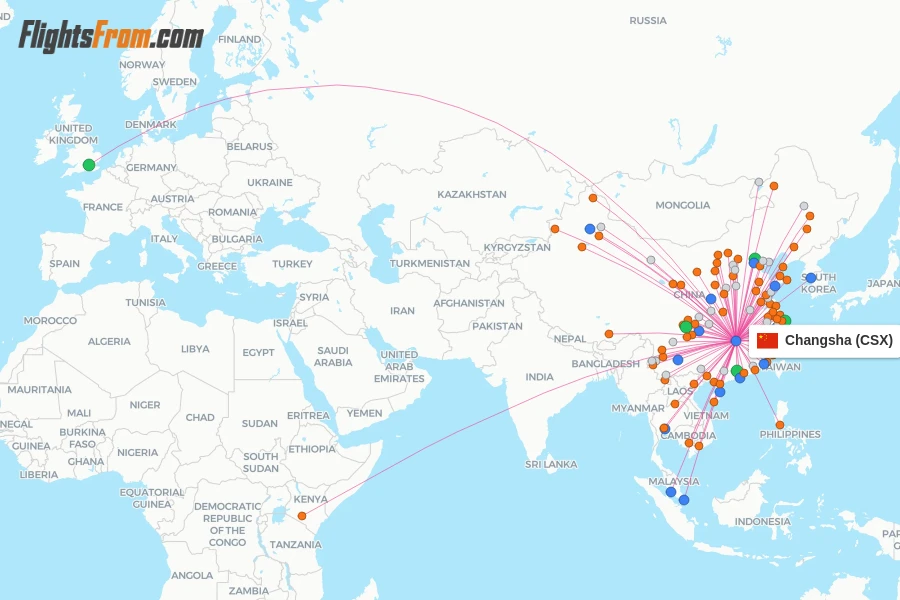Select the blue marker in northwest China
This screenshot has width=900, height=600.
click(x=589, y=229)
